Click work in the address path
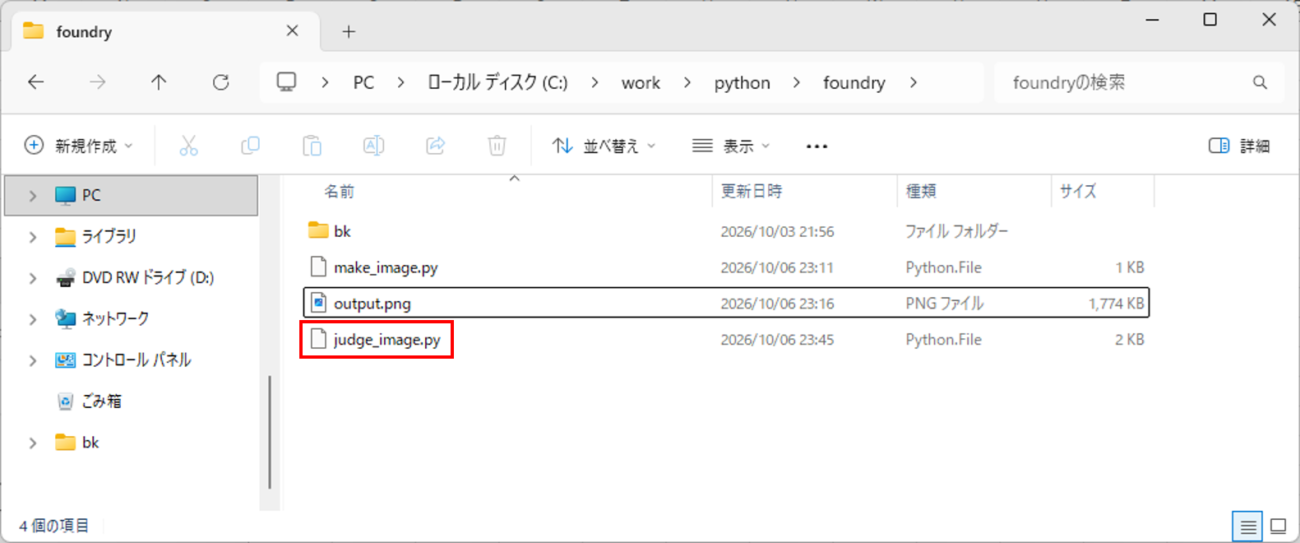This screenshot has height=543, width=1300. [641, 83]
